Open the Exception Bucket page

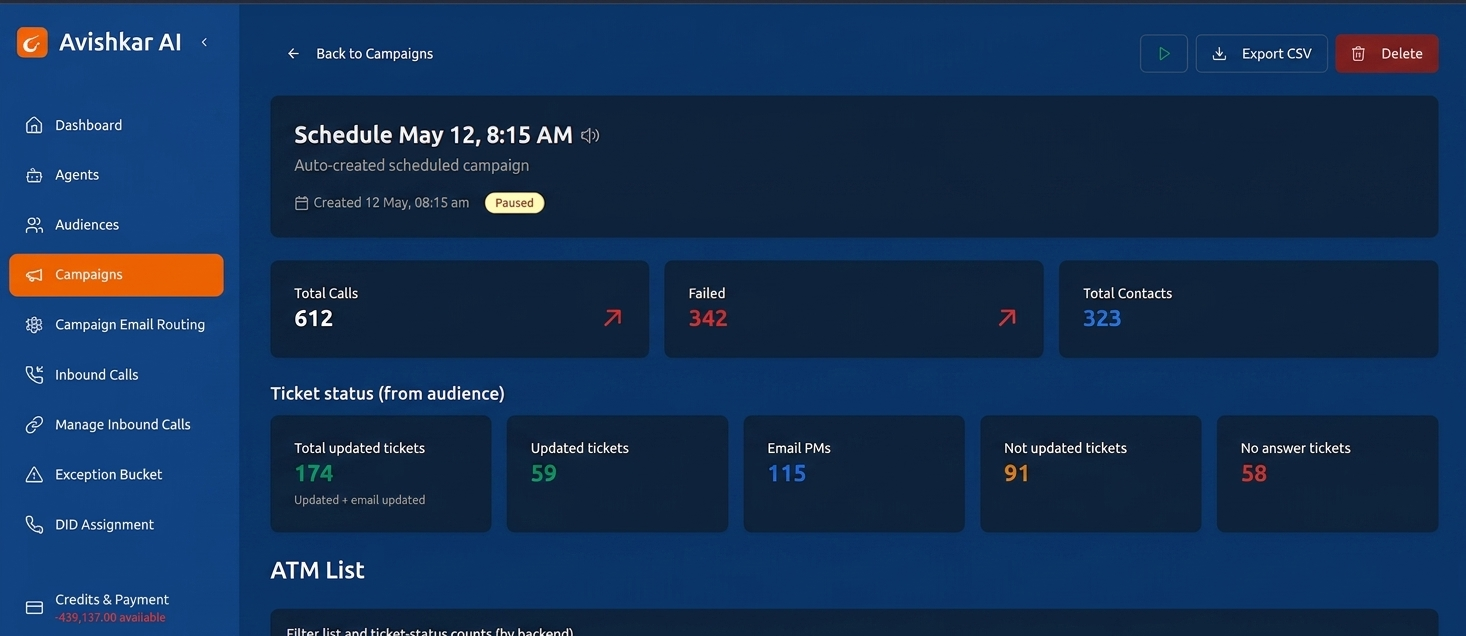116,475
